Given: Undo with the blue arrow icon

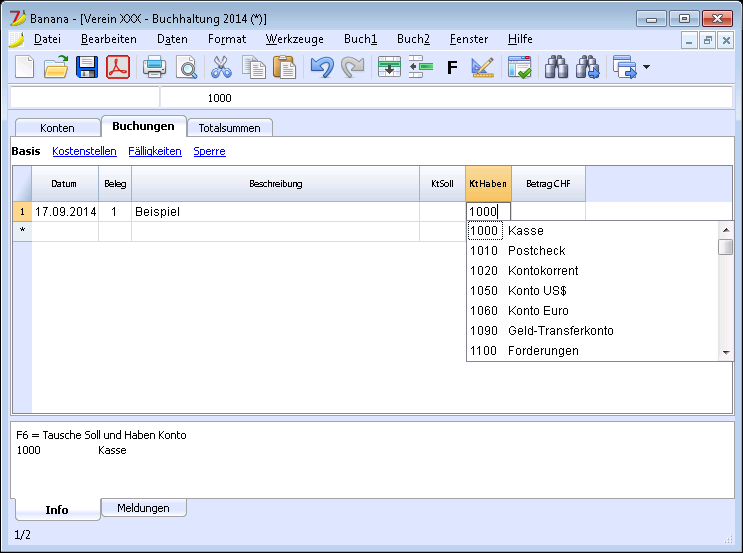Looking at the screenshot, I should pos(322,67).
